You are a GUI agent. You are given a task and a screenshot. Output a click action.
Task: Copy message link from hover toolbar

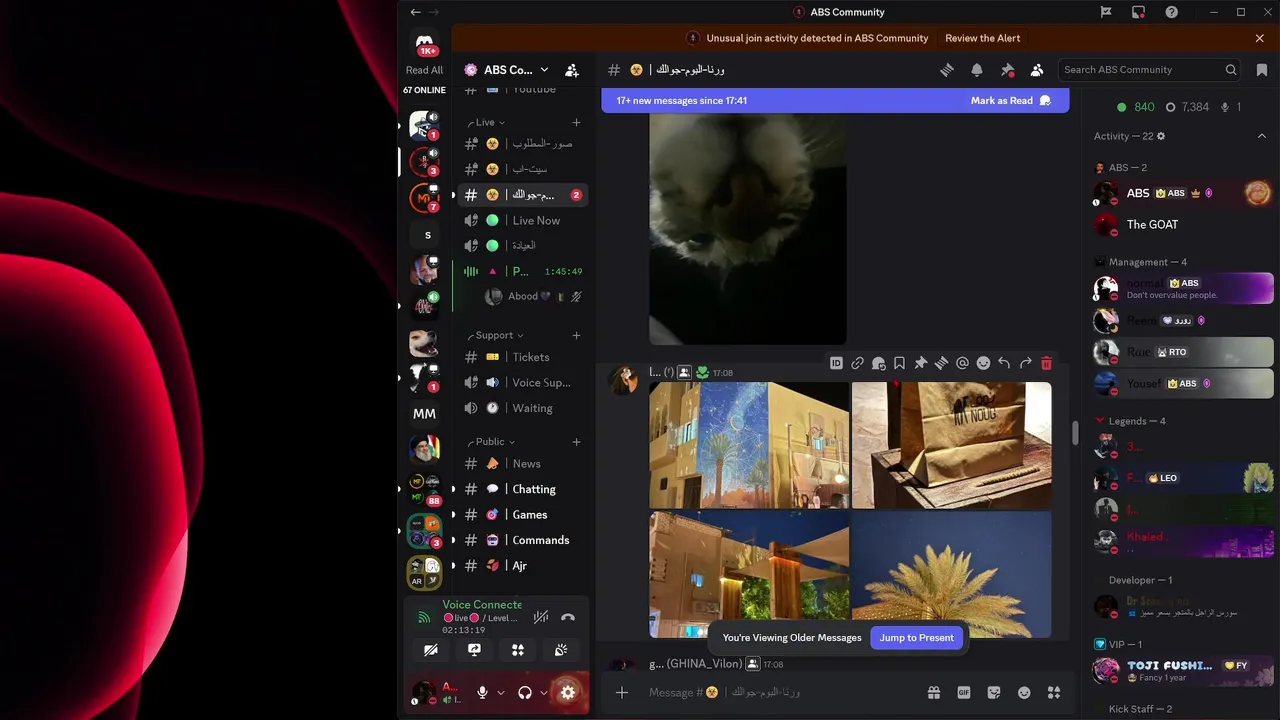tap(857, 363)
